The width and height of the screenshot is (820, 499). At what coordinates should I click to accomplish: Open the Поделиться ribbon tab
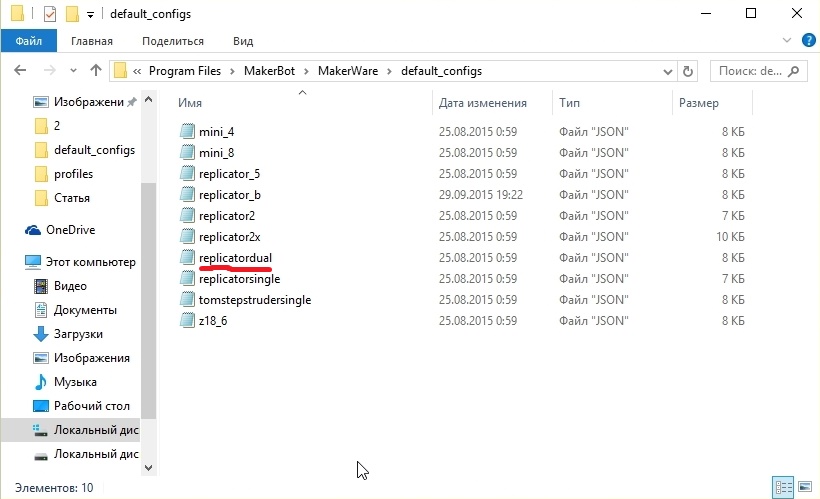(173, 41)
